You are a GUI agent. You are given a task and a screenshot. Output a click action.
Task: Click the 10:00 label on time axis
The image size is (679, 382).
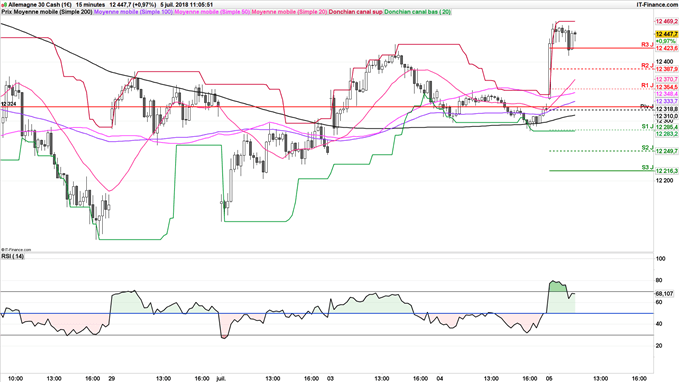tap(16, 378)
